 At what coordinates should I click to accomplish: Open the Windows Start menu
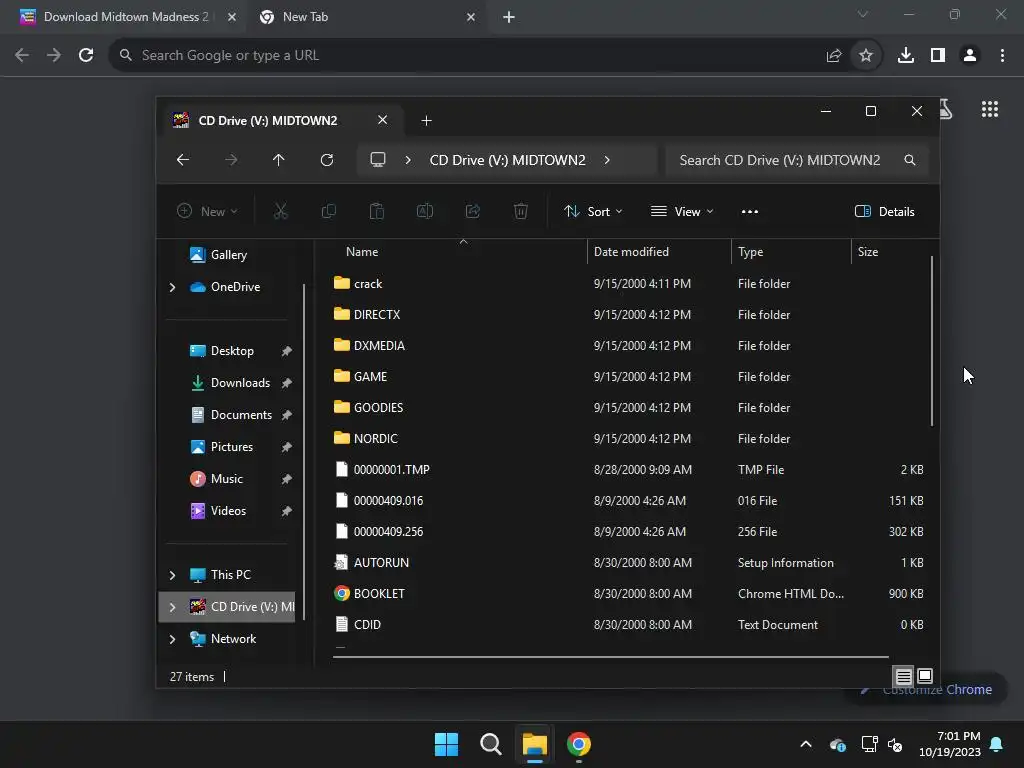pyautogui.click(x=447, y=744)
